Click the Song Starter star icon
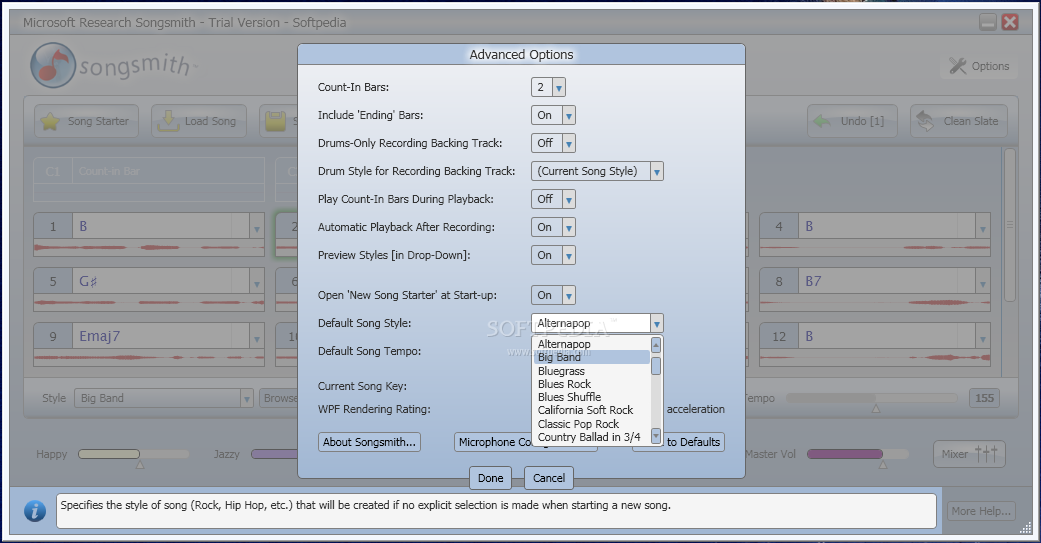 click(50, 121)
